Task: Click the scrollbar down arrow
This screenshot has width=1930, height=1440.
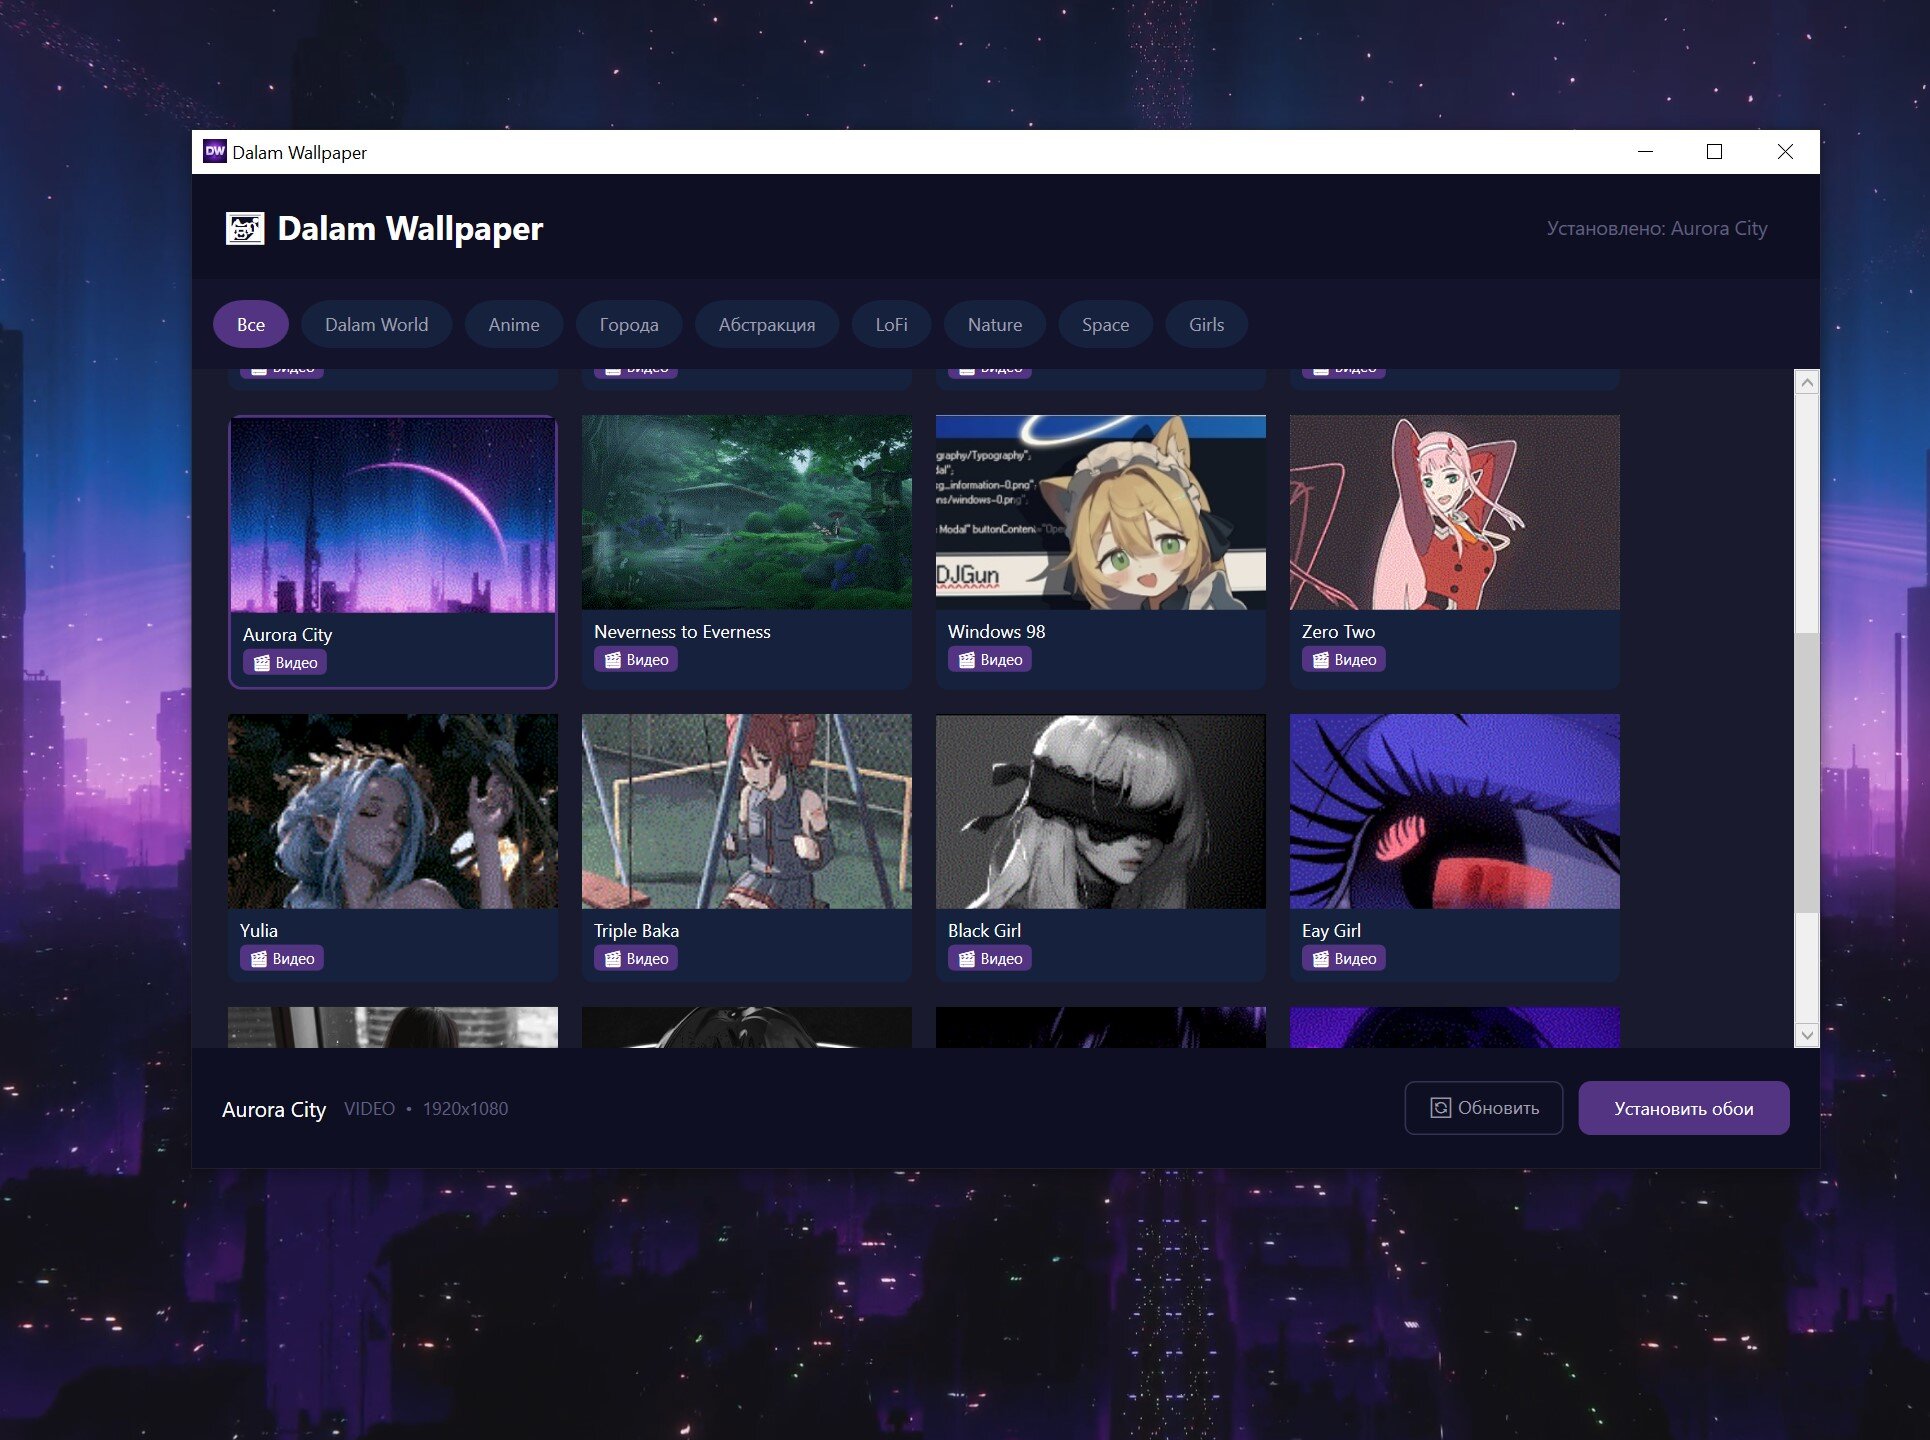Action: click(x=1806, y=1035)
